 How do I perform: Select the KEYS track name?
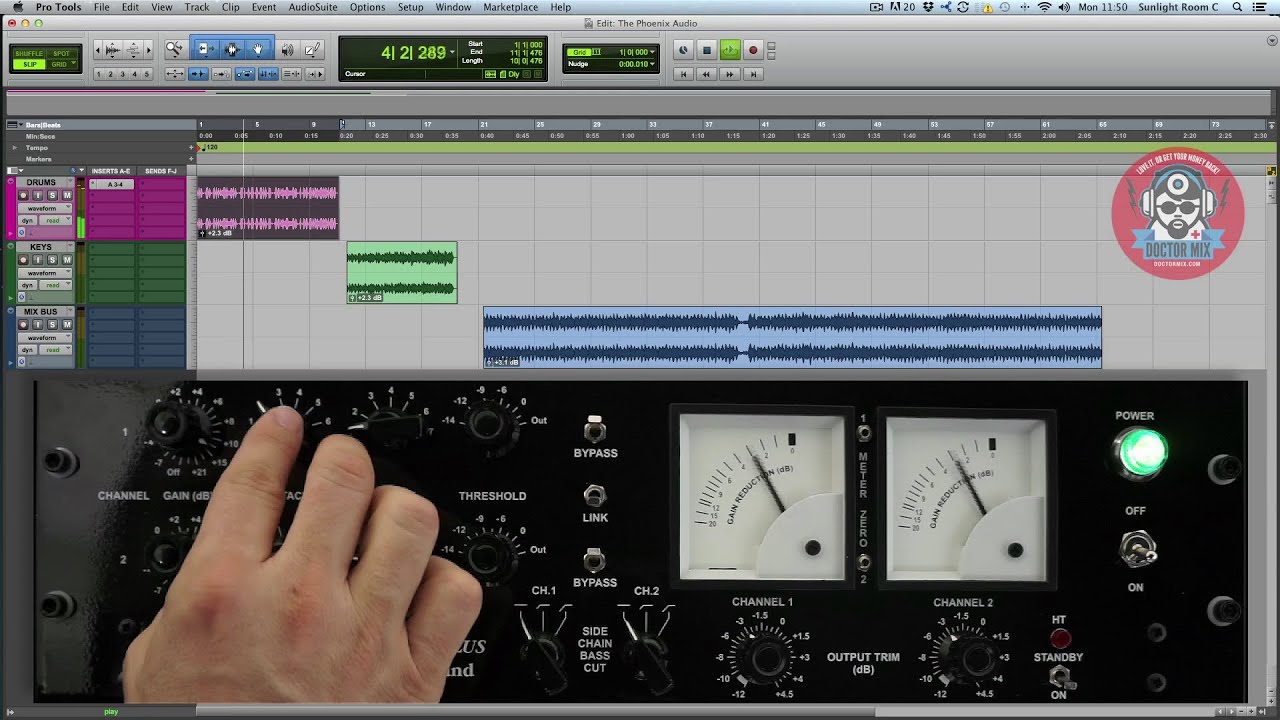(41, 247)
